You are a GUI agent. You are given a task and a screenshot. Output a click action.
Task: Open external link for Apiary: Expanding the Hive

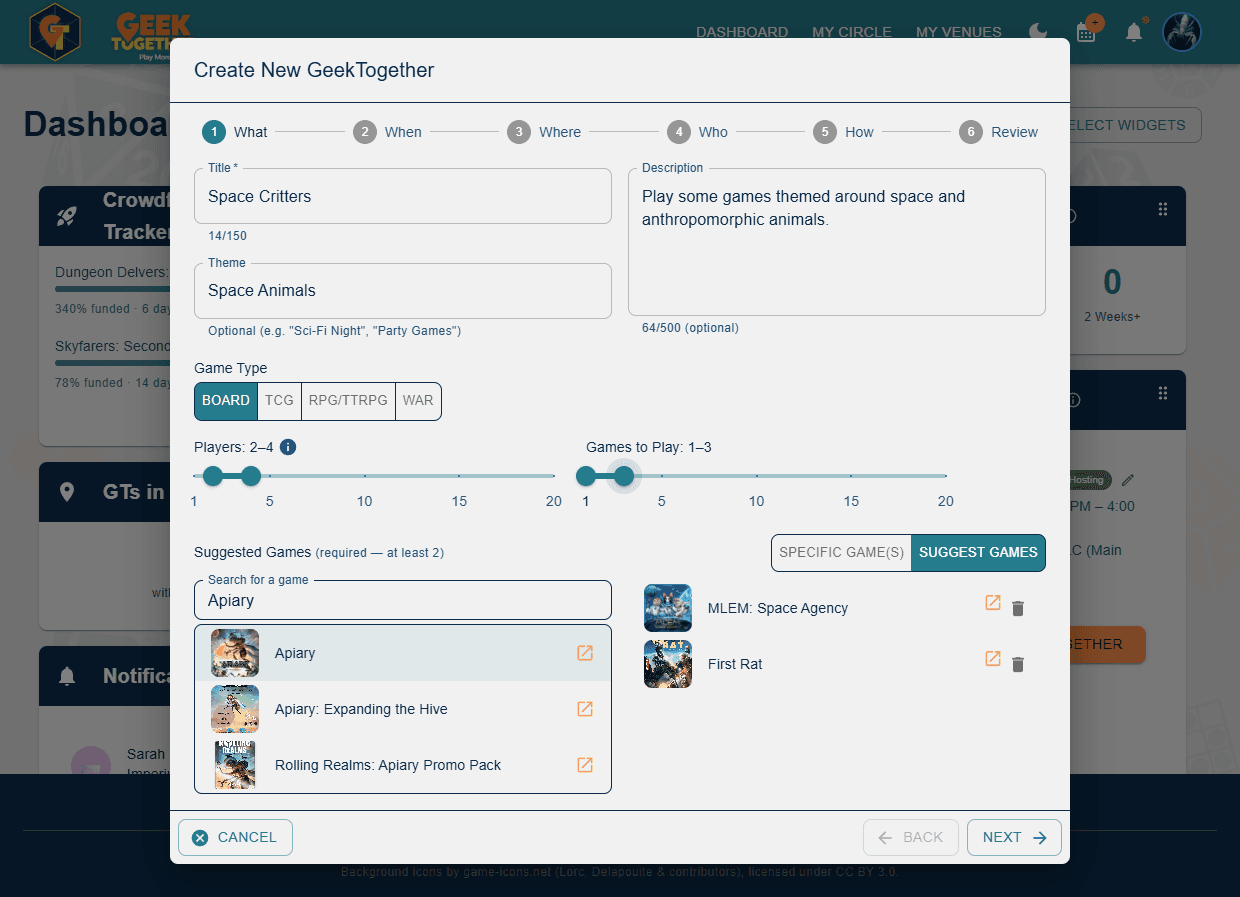point(585,709)
